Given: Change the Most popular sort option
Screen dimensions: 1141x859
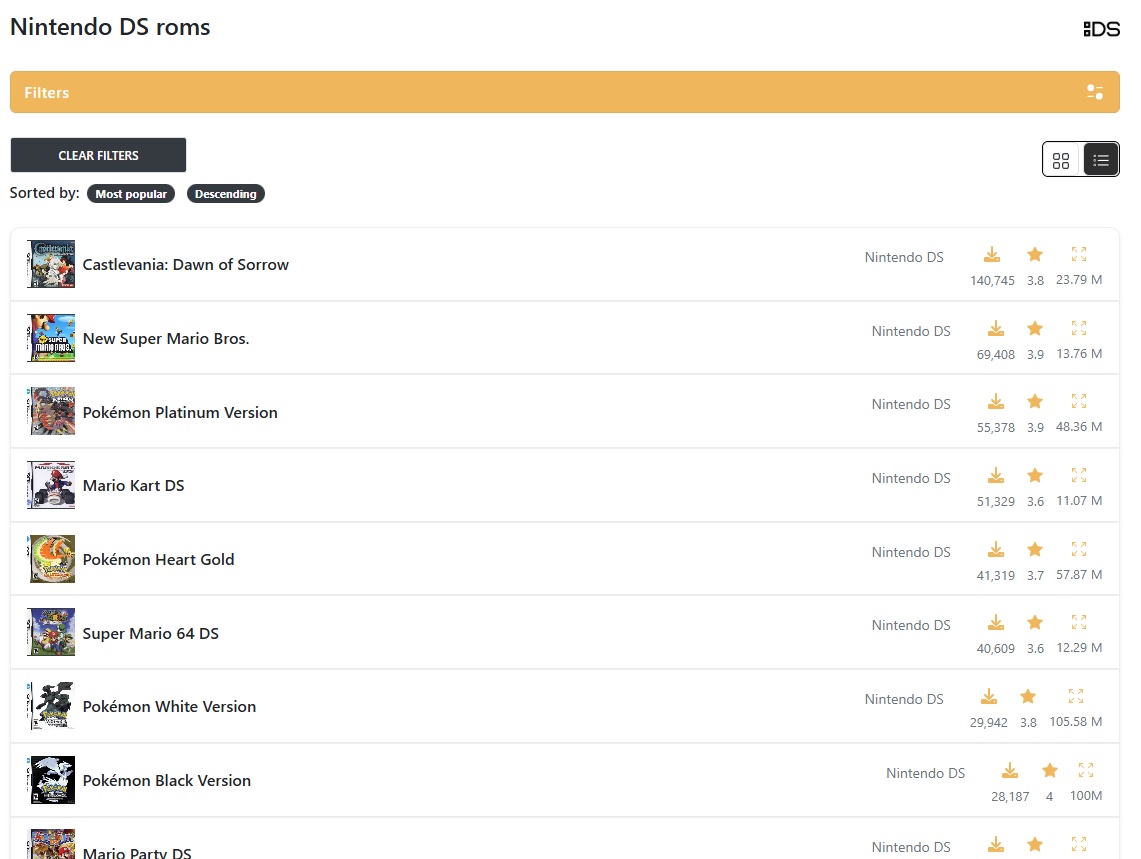Looking at the screenshot, I should (131, 194).
